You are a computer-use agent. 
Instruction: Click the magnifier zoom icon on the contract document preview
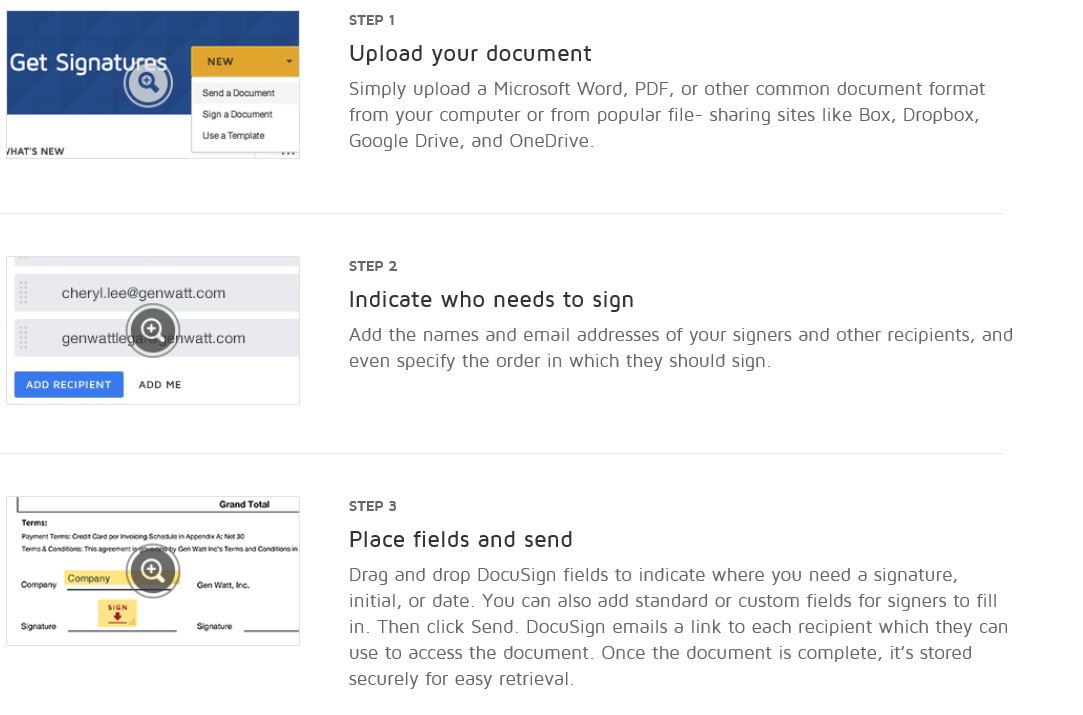tap(153, 571)
